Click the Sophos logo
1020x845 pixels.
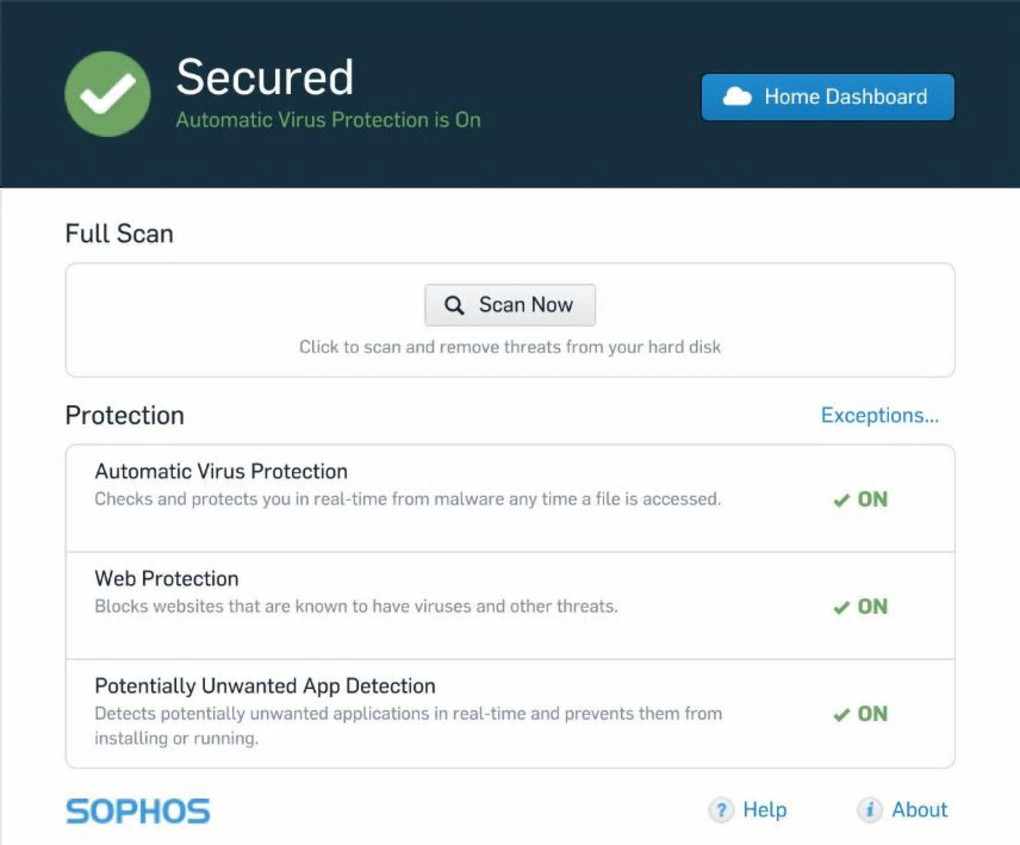[138, 810]
